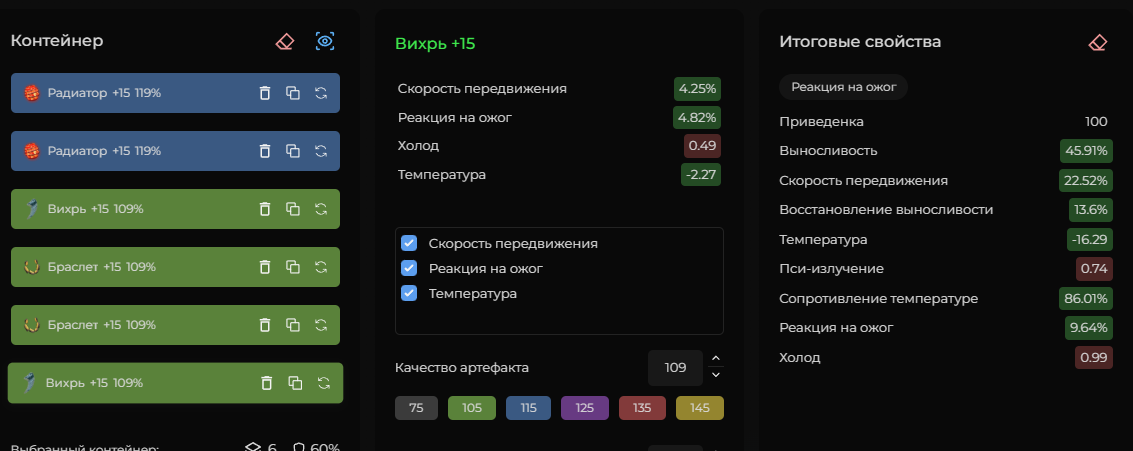
Task: Click the quality value field showing 109
Action: pos(675,368)
